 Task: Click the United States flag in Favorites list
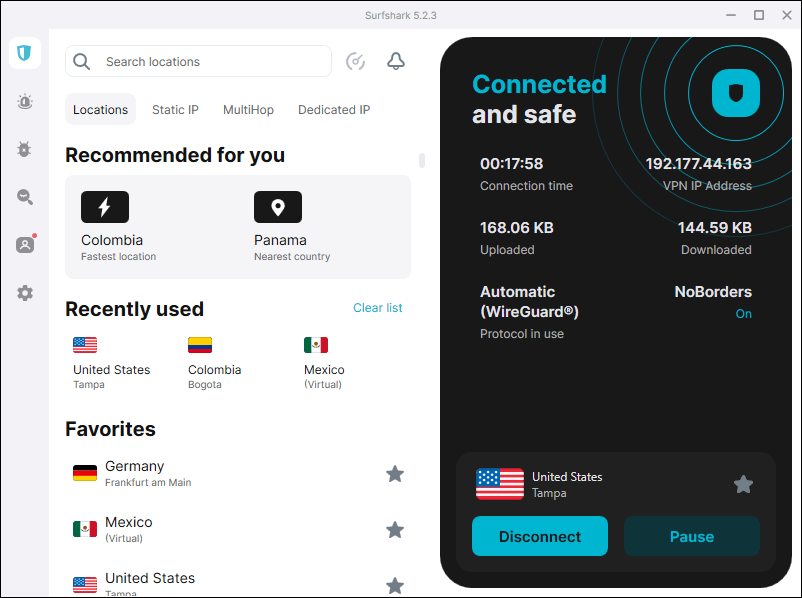85,585
